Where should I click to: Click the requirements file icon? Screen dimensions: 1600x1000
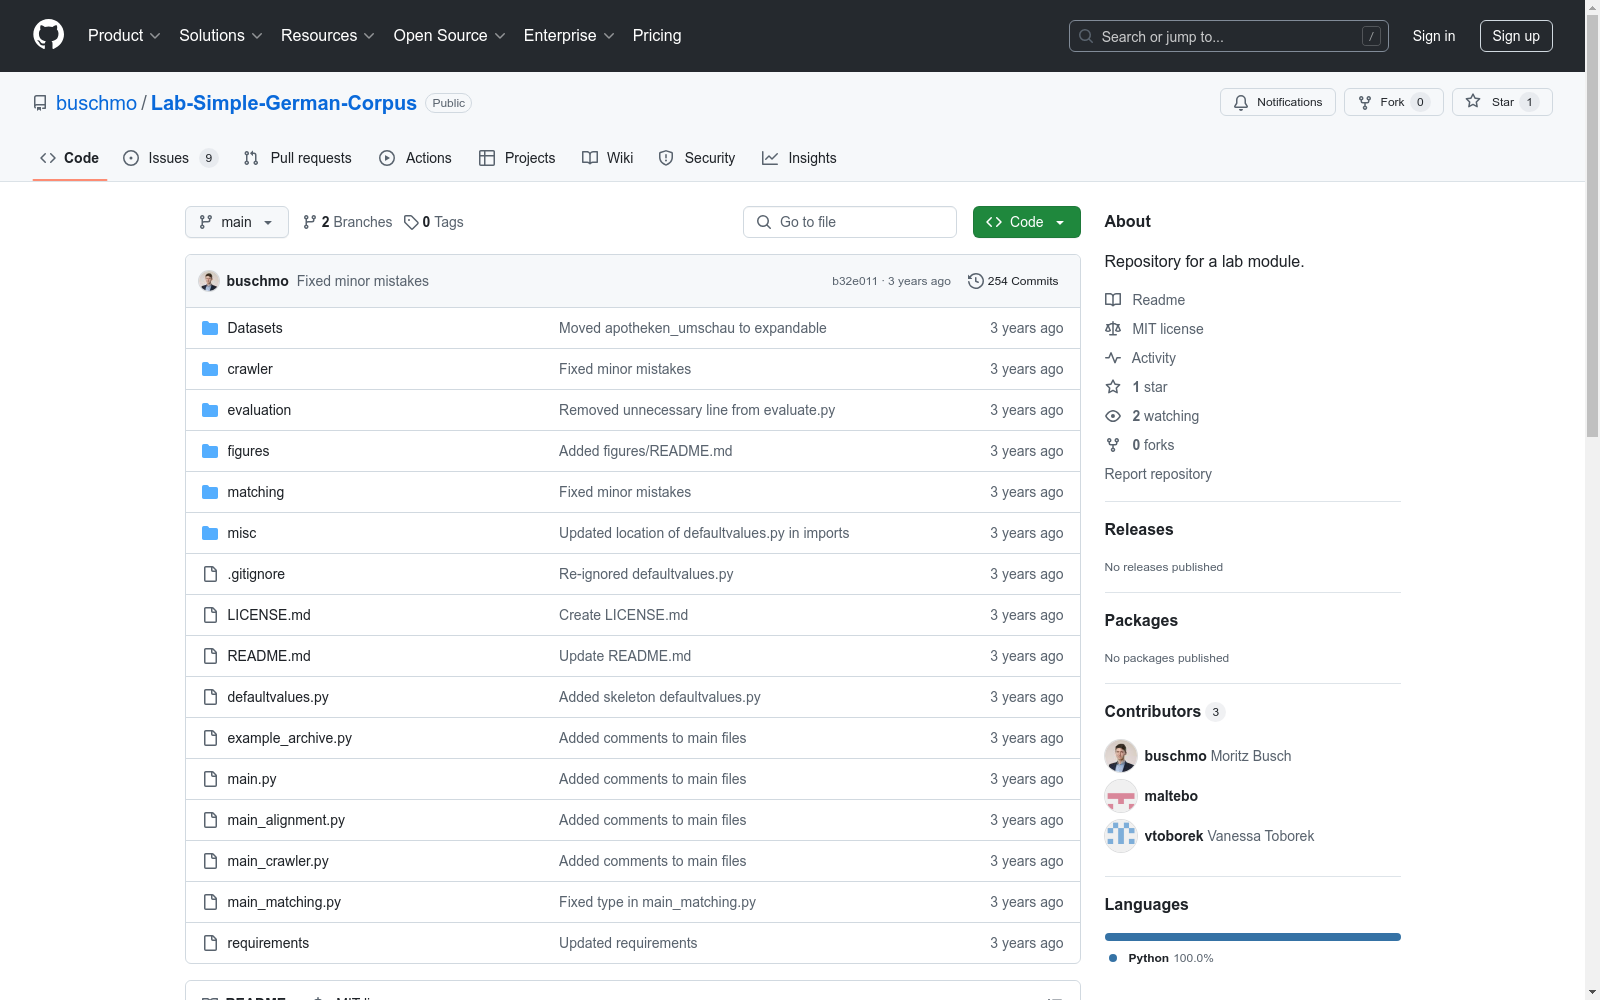(x=210, y=943)
